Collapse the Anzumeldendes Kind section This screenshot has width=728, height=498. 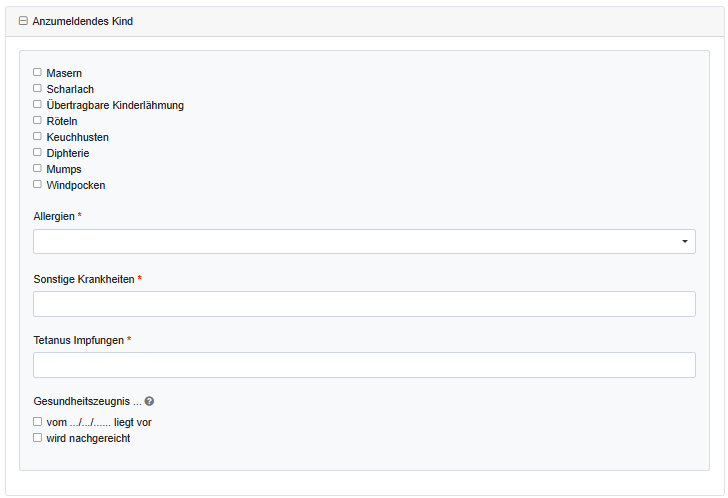point(23,21)
